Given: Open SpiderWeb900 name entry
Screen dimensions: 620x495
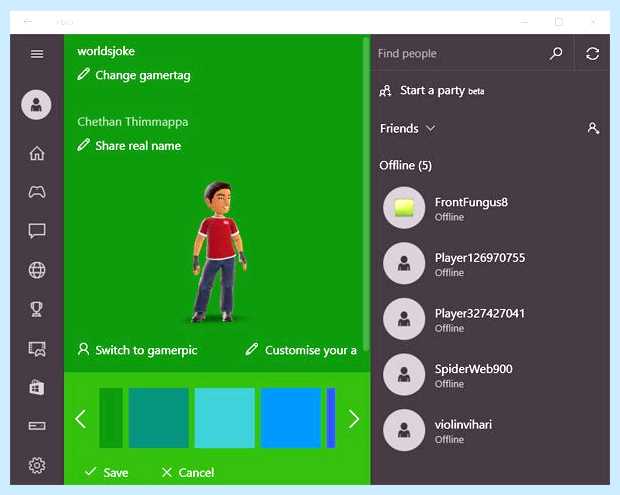Looking at the screenshot, I should tap(473, 369).
